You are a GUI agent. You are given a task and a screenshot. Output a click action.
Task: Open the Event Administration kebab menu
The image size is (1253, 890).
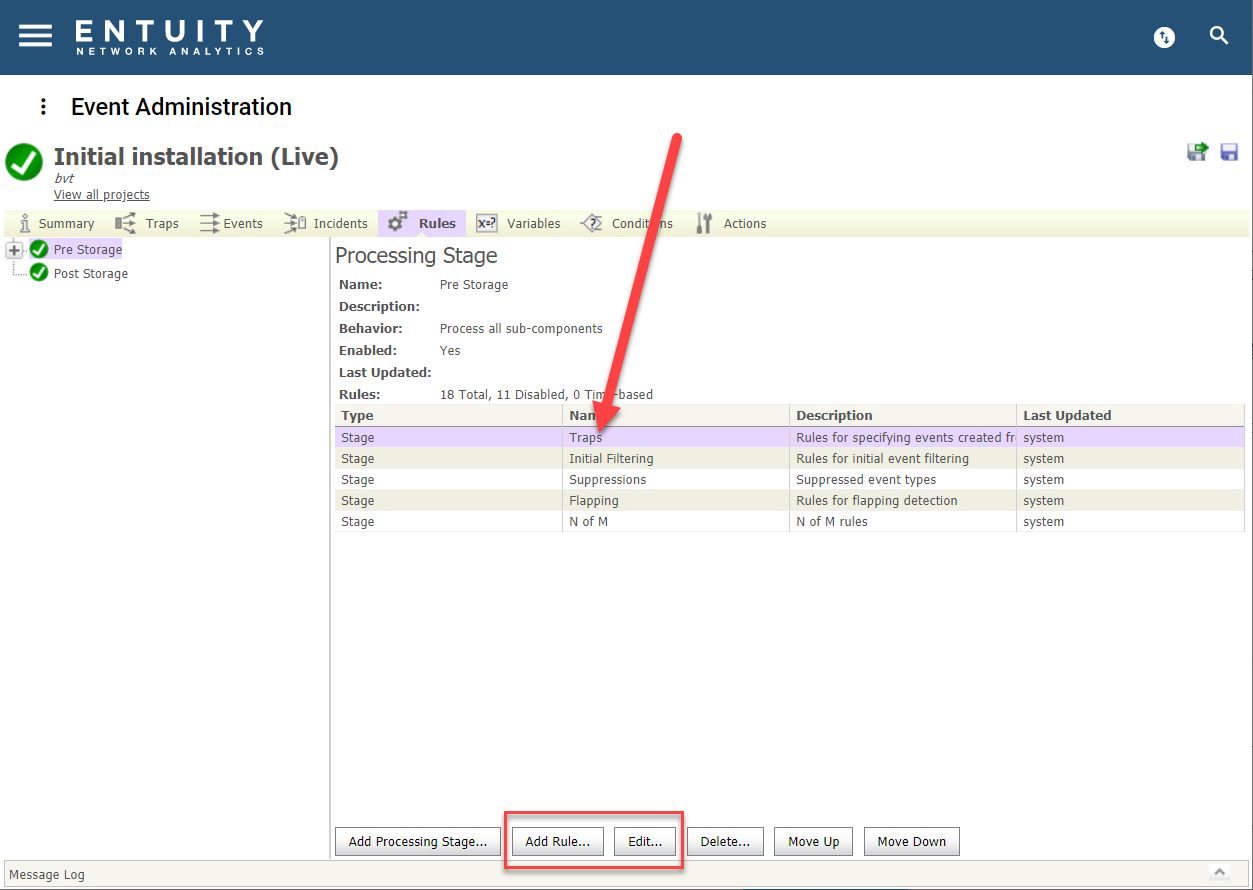[x=43, y=107]
